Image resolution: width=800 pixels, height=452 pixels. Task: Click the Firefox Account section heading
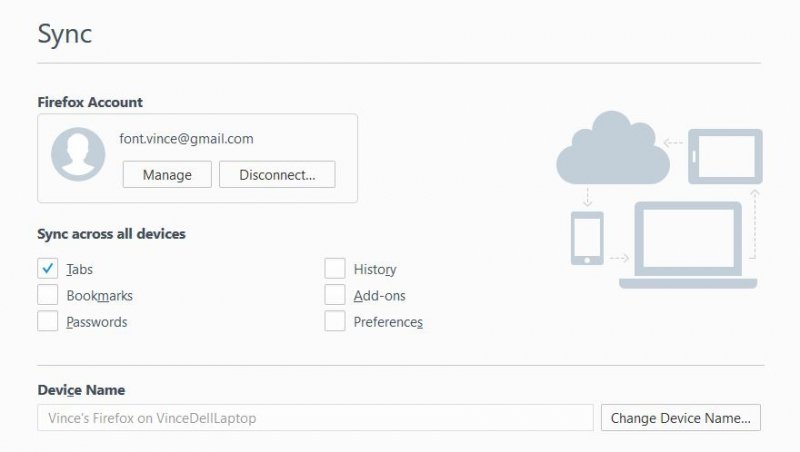point(90,102)
